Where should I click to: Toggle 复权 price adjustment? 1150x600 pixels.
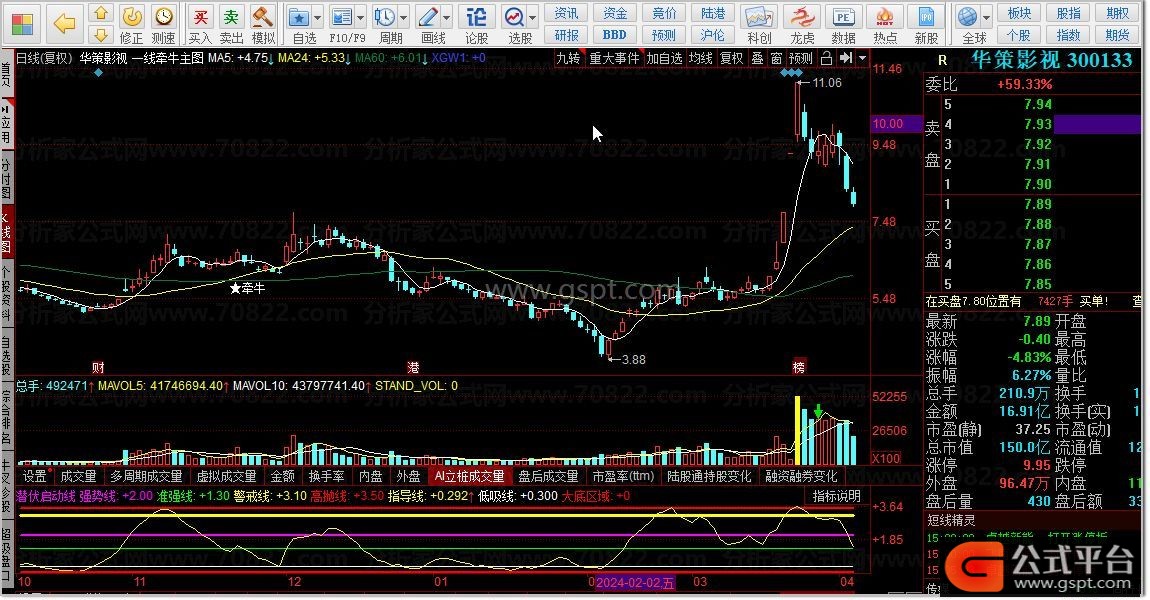pyautogui.click(x=731, y=58)
